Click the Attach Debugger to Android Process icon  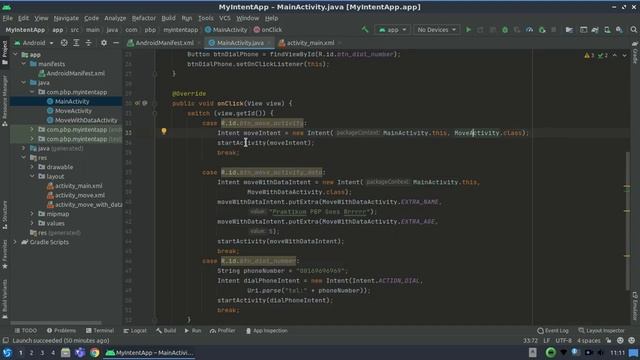tap(542, 30)
